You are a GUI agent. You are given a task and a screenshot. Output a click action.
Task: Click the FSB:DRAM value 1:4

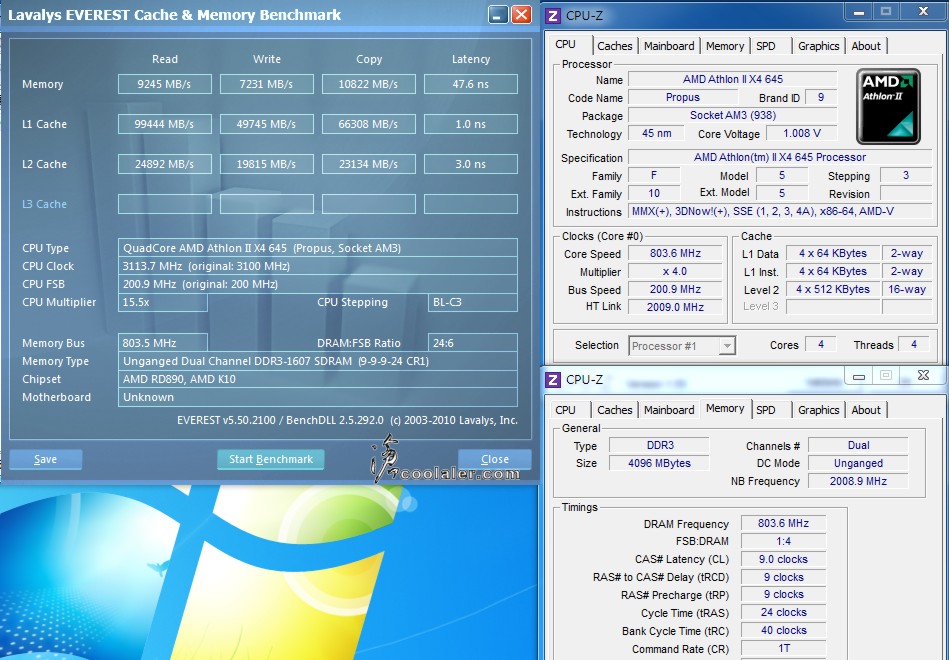point(783,541)
